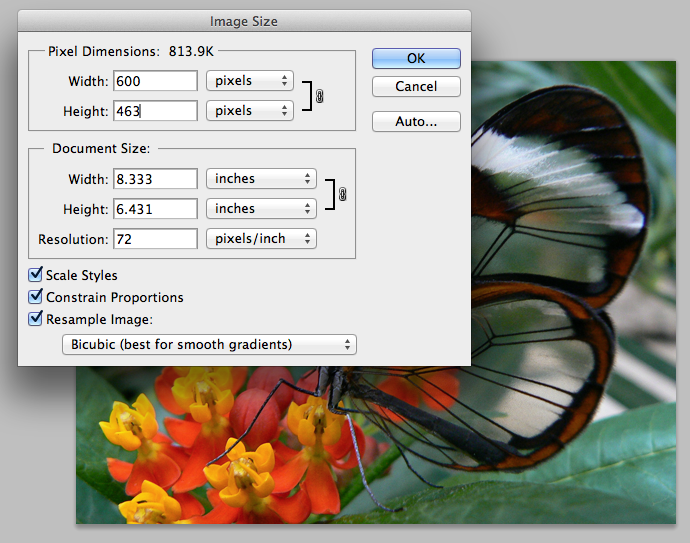The image size is (690, 543).
Task: Click the Resolution field showing 72
Action: click(x=155, y=239)
